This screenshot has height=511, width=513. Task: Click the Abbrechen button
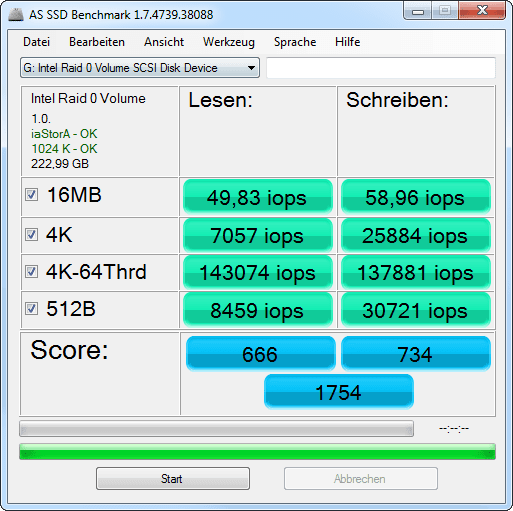coord(361,479)
